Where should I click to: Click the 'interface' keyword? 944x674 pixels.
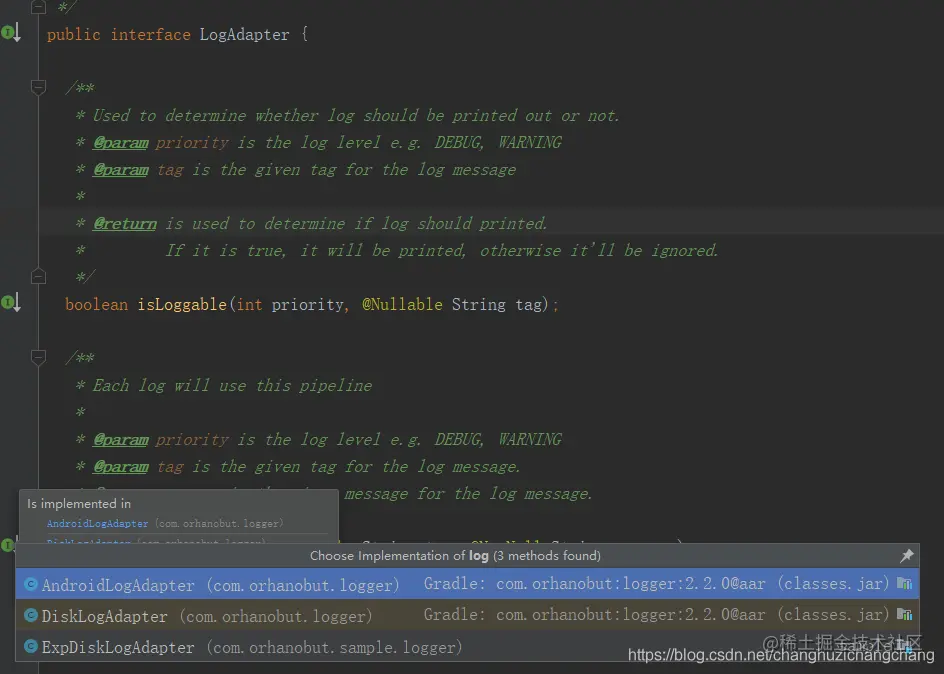pyautogui.click(x=151, y=35)
